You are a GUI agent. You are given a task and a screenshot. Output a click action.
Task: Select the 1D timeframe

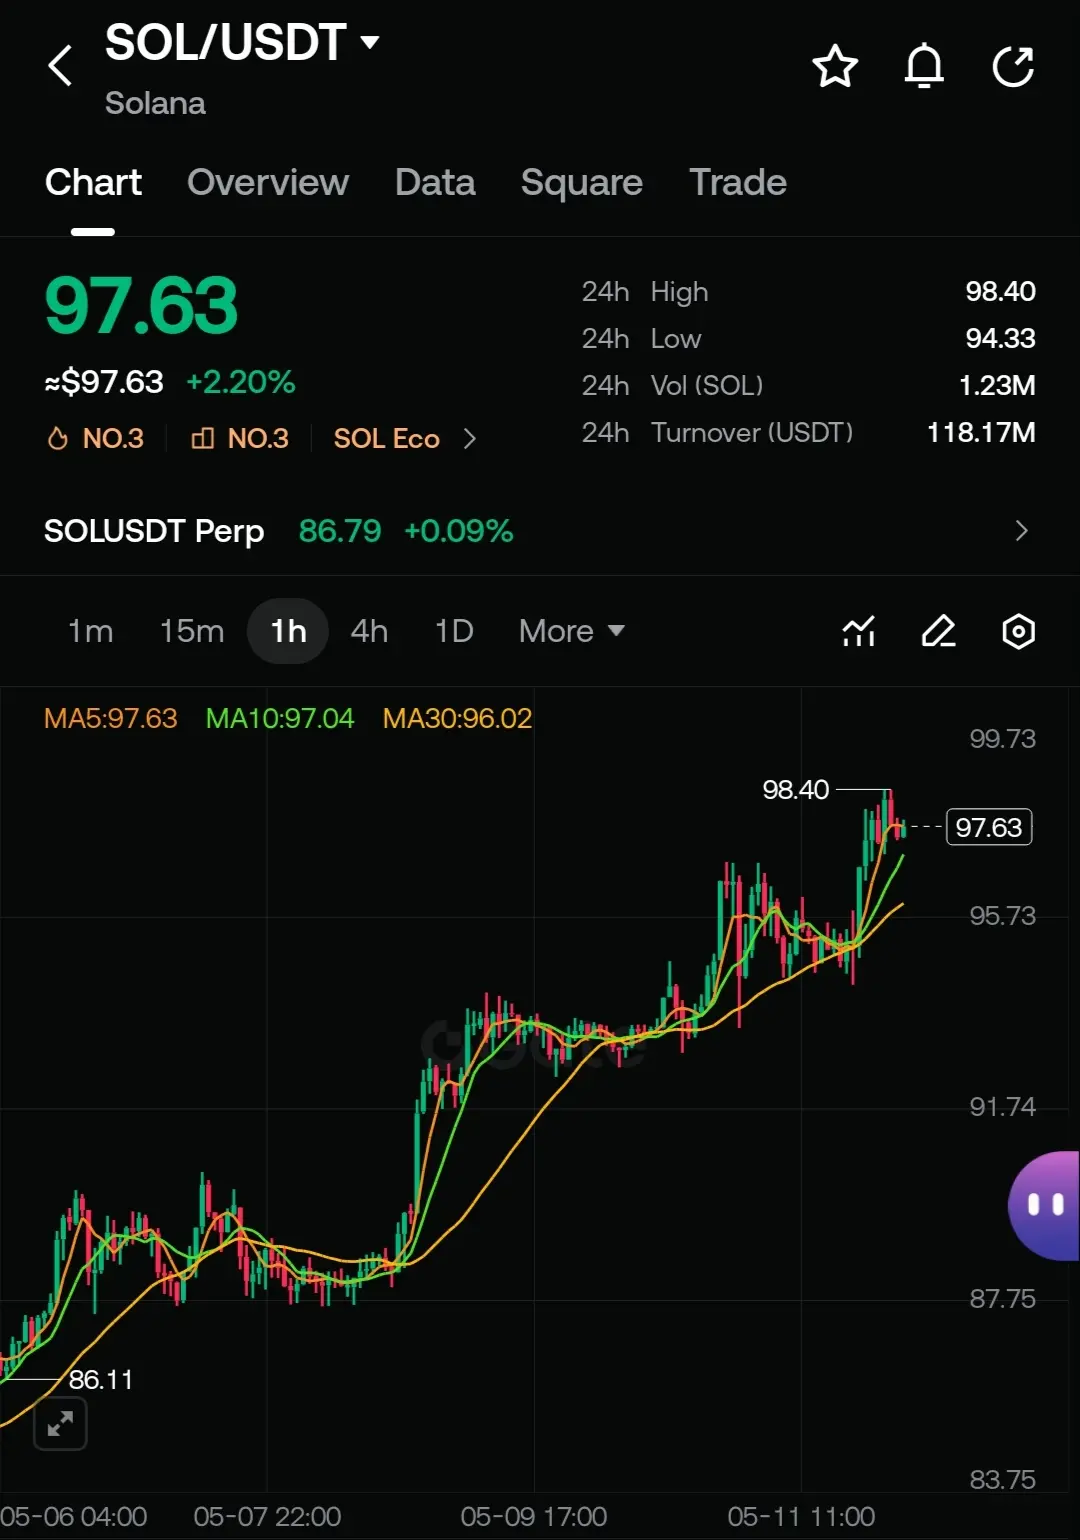pos(454,631)
